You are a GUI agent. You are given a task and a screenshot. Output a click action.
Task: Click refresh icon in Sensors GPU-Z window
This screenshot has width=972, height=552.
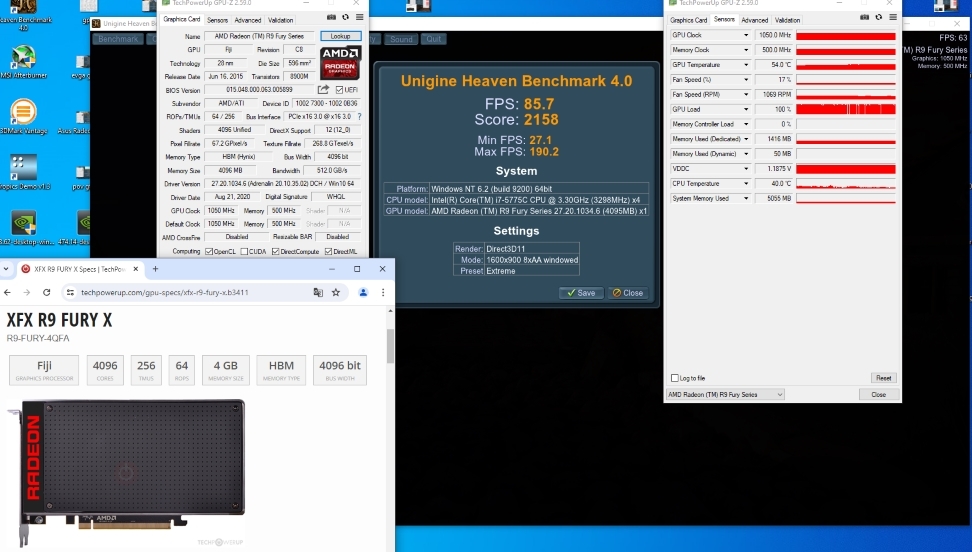[878, 17]
